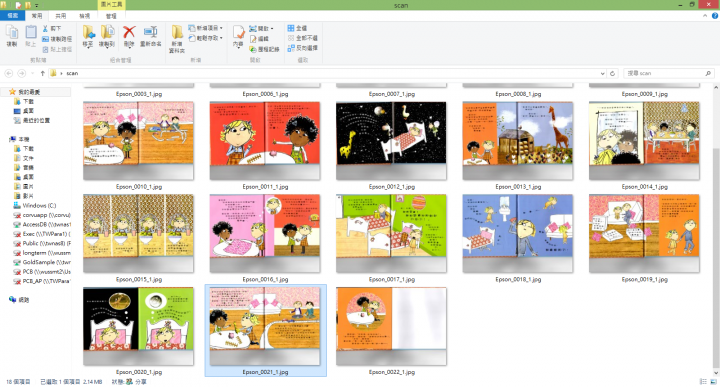Click Invert selection (反向選擇) in the ribbon
The image size is (720, 387).
[x=302, y=48]
